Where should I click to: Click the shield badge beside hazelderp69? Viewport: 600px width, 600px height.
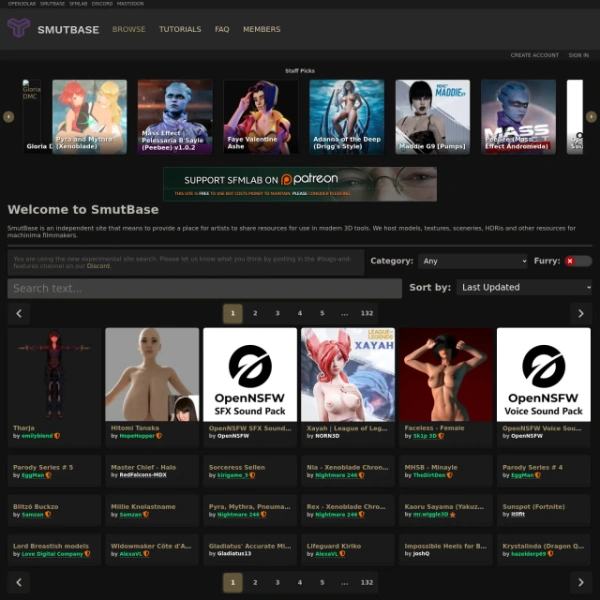pyautogui.click(x=550, y=554)
